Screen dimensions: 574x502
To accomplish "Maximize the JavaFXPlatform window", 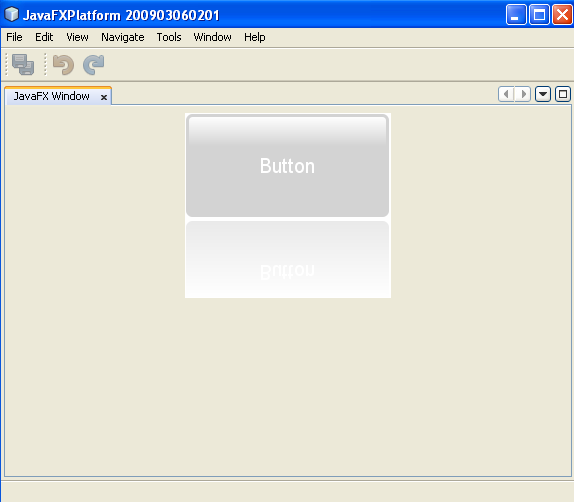I will 539,15.
